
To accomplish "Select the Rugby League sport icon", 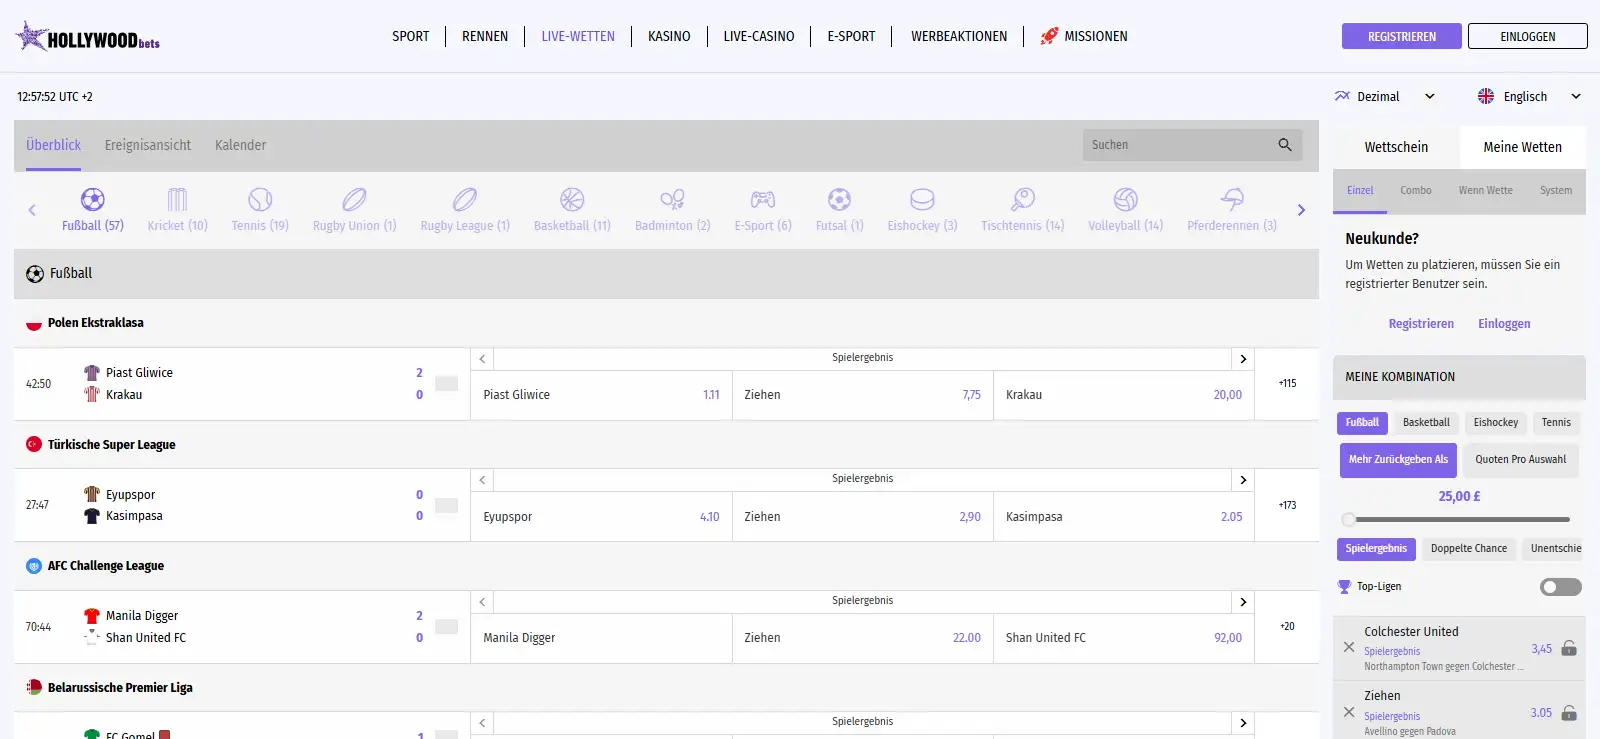I will [x=465, y=199].
